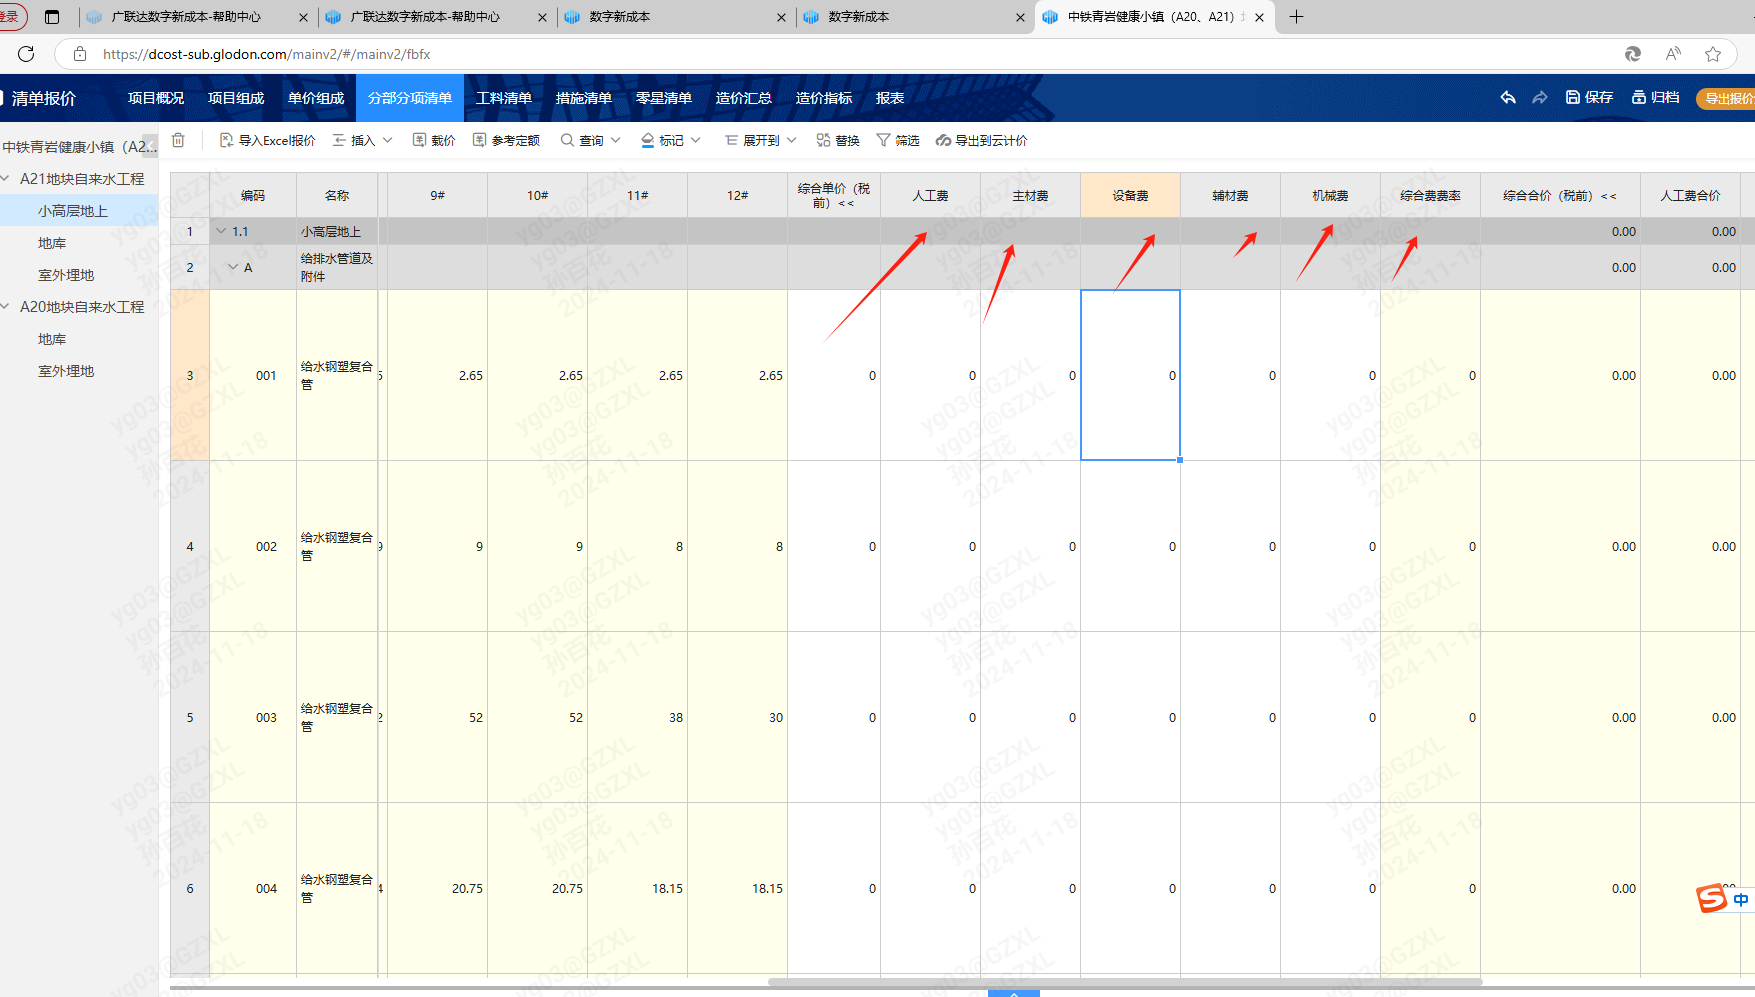Viewport: 1755px width, 997px height.
Task: Switch to the 措施清单 tab
Action: point(584,98)
